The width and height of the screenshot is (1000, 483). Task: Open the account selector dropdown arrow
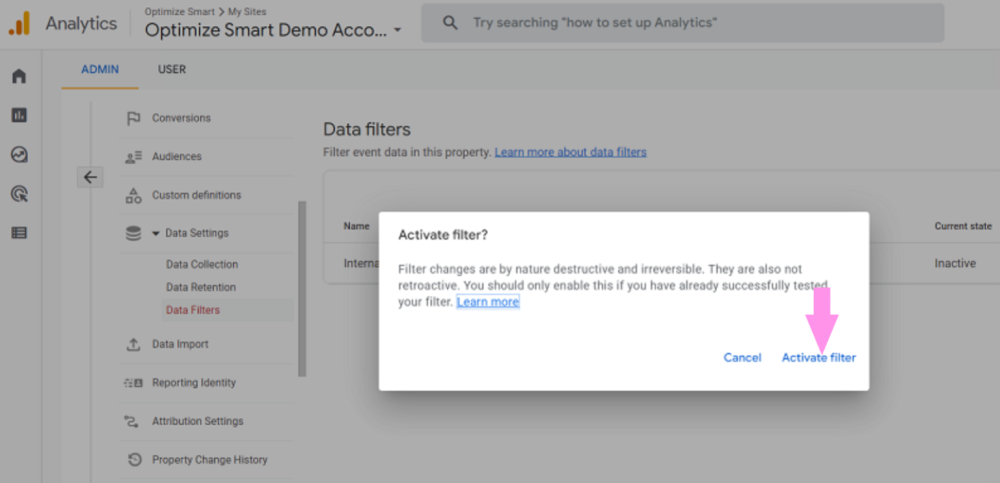point(397,30)
